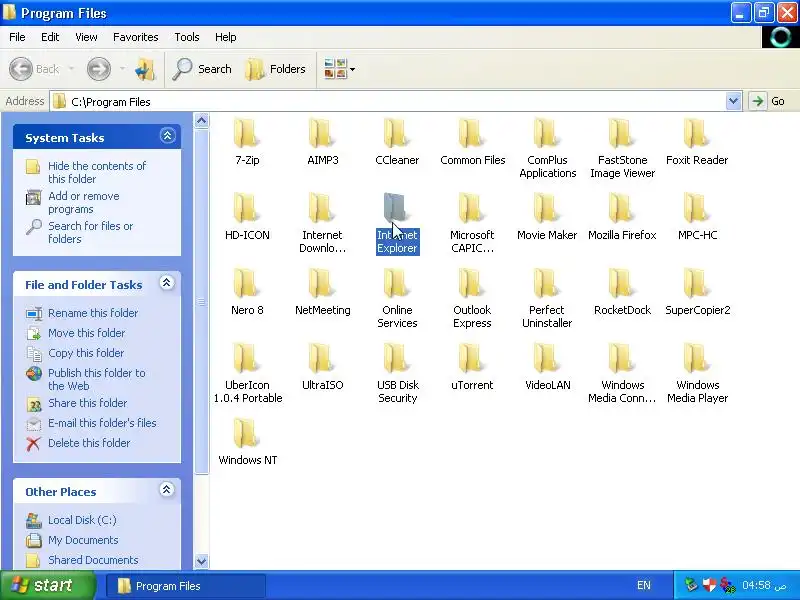Screen dimensions: 800x600
Task: Open the Windows start button
Action: click(47, 585)
